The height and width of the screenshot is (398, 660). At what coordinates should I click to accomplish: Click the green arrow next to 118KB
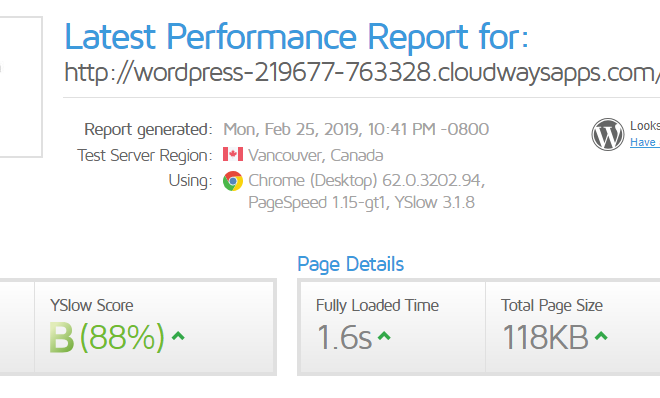601,336
